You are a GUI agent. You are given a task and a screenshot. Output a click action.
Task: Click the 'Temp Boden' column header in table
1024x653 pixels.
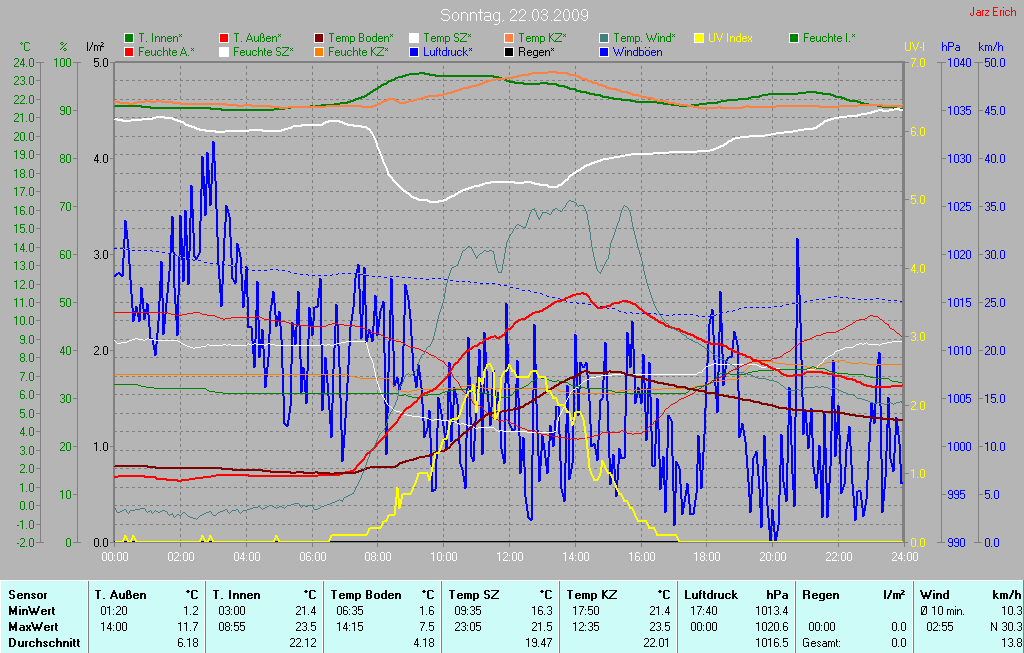tap(366, 595)
